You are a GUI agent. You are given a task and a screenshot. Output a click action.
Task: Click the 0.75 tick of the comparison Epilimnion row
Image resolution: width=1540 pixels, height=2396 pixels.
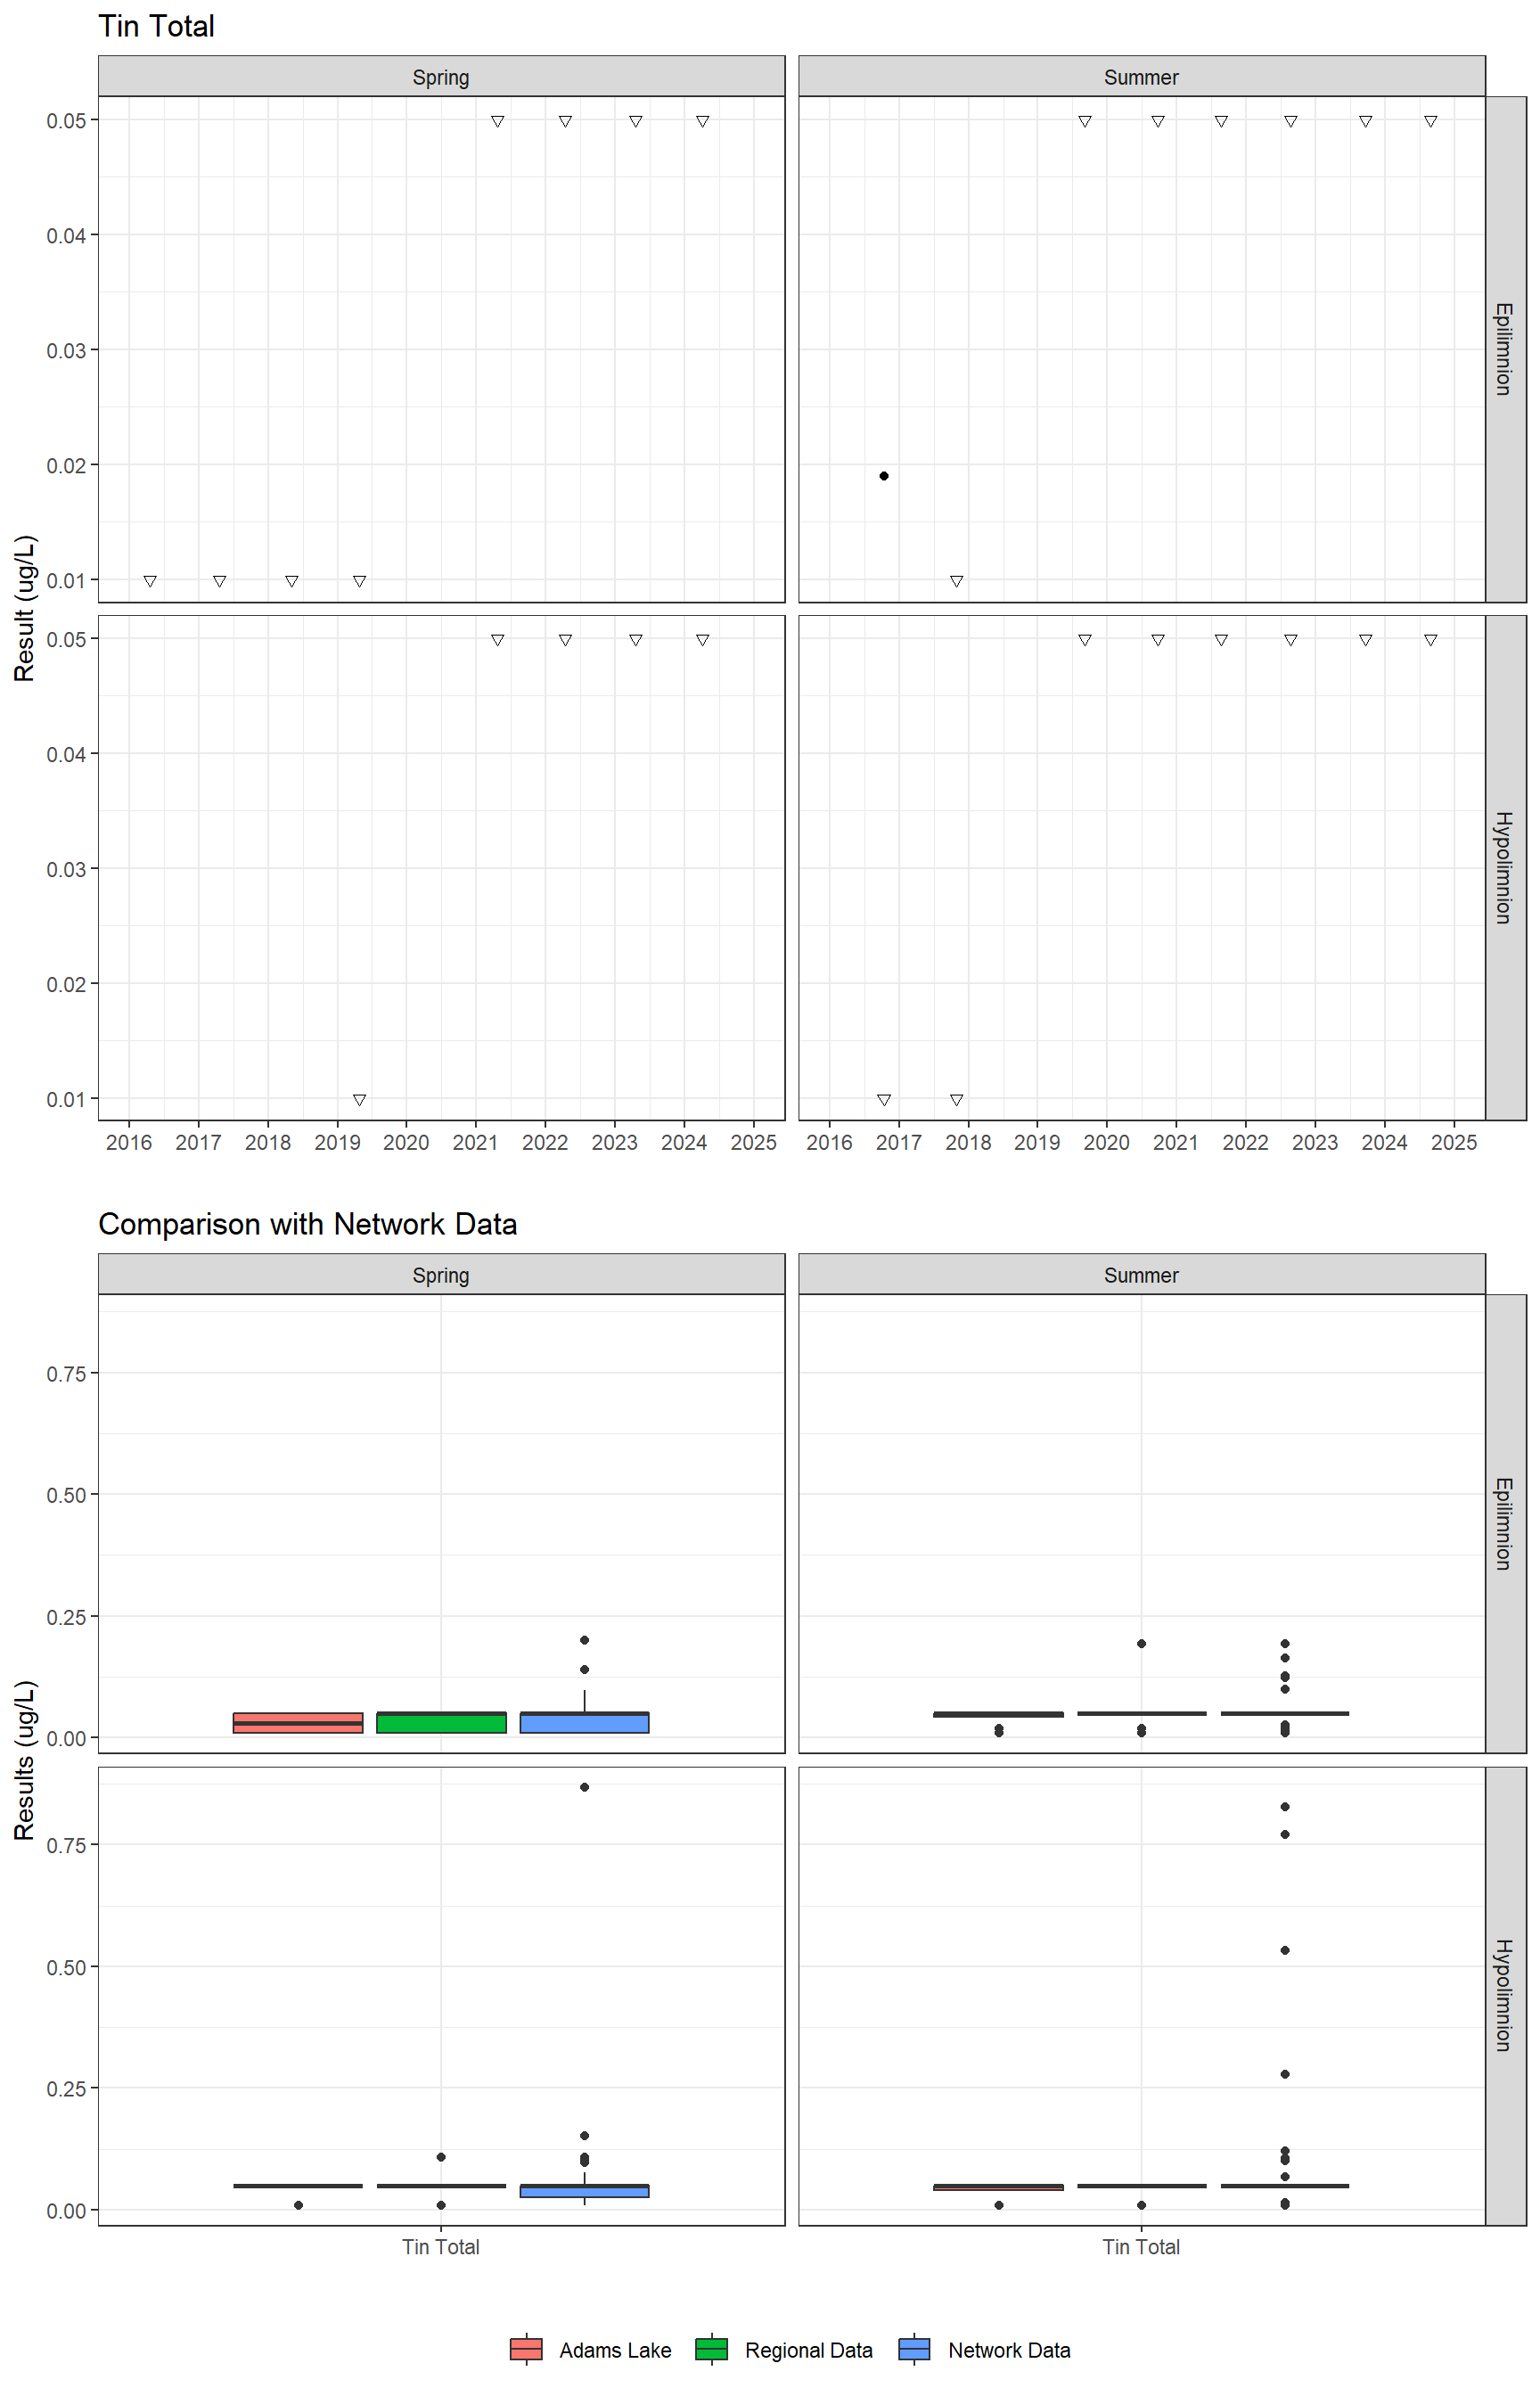[x=66, y=1374]
